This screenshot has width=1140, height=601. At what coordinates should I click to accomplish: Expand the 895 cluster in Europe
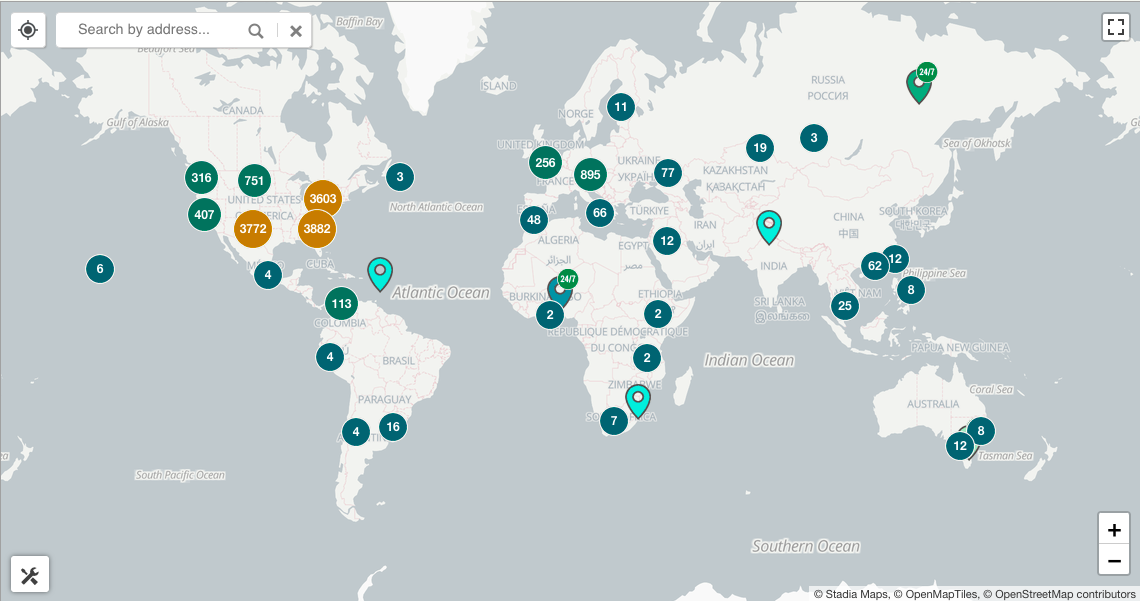pyautogui.click(x=590, y=174)
